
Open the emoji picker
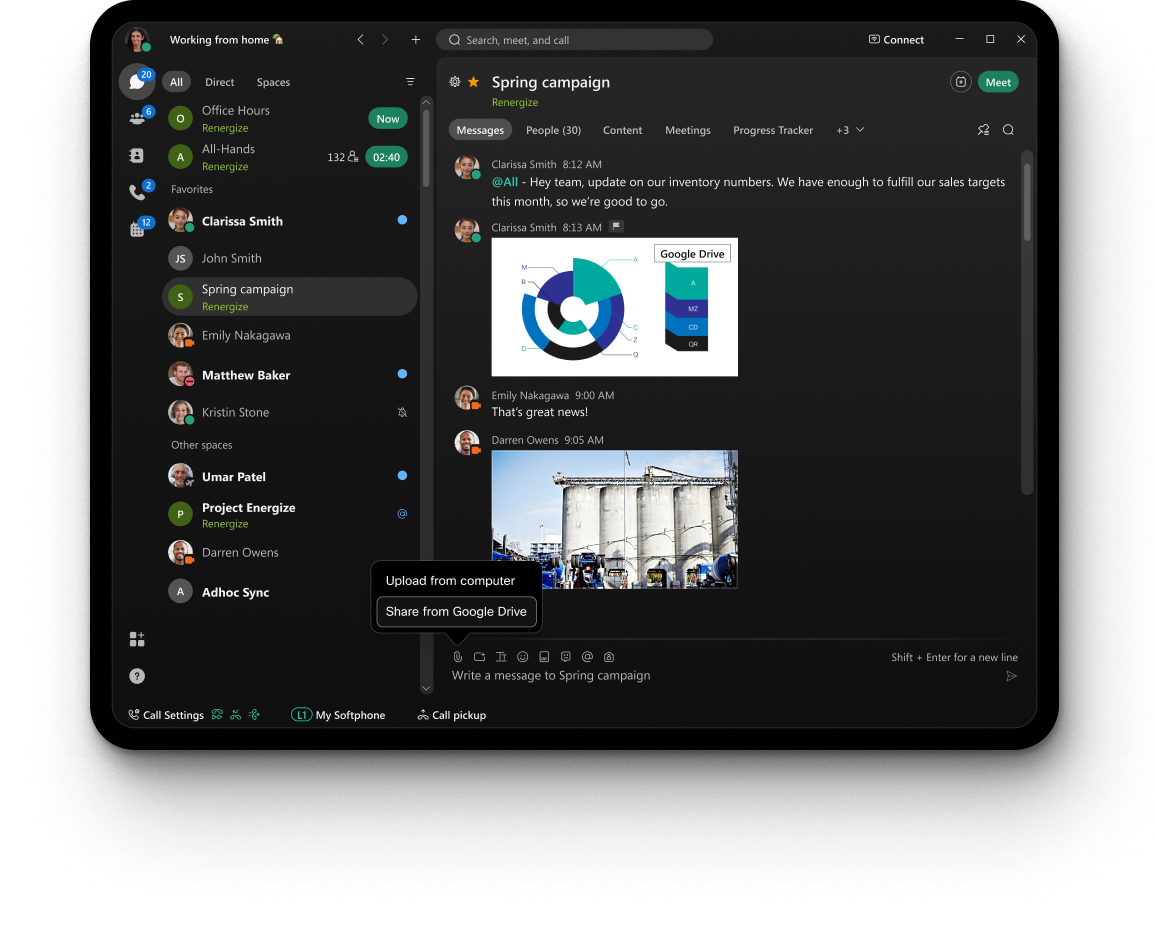[522, 657]
